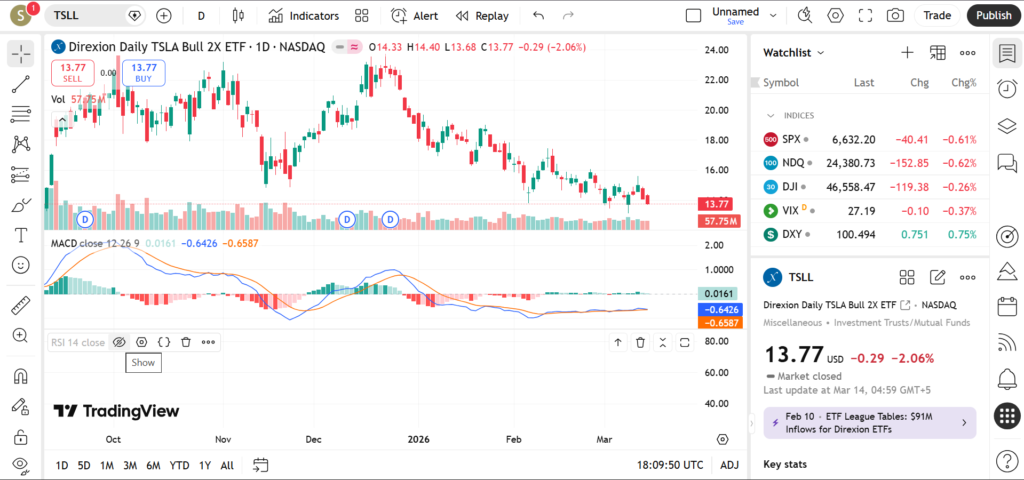Image resolution: width=1024 pixels, height=480 pixels.
Task: Add symbol to watchlist with plus icon
Action: (907, 52)
